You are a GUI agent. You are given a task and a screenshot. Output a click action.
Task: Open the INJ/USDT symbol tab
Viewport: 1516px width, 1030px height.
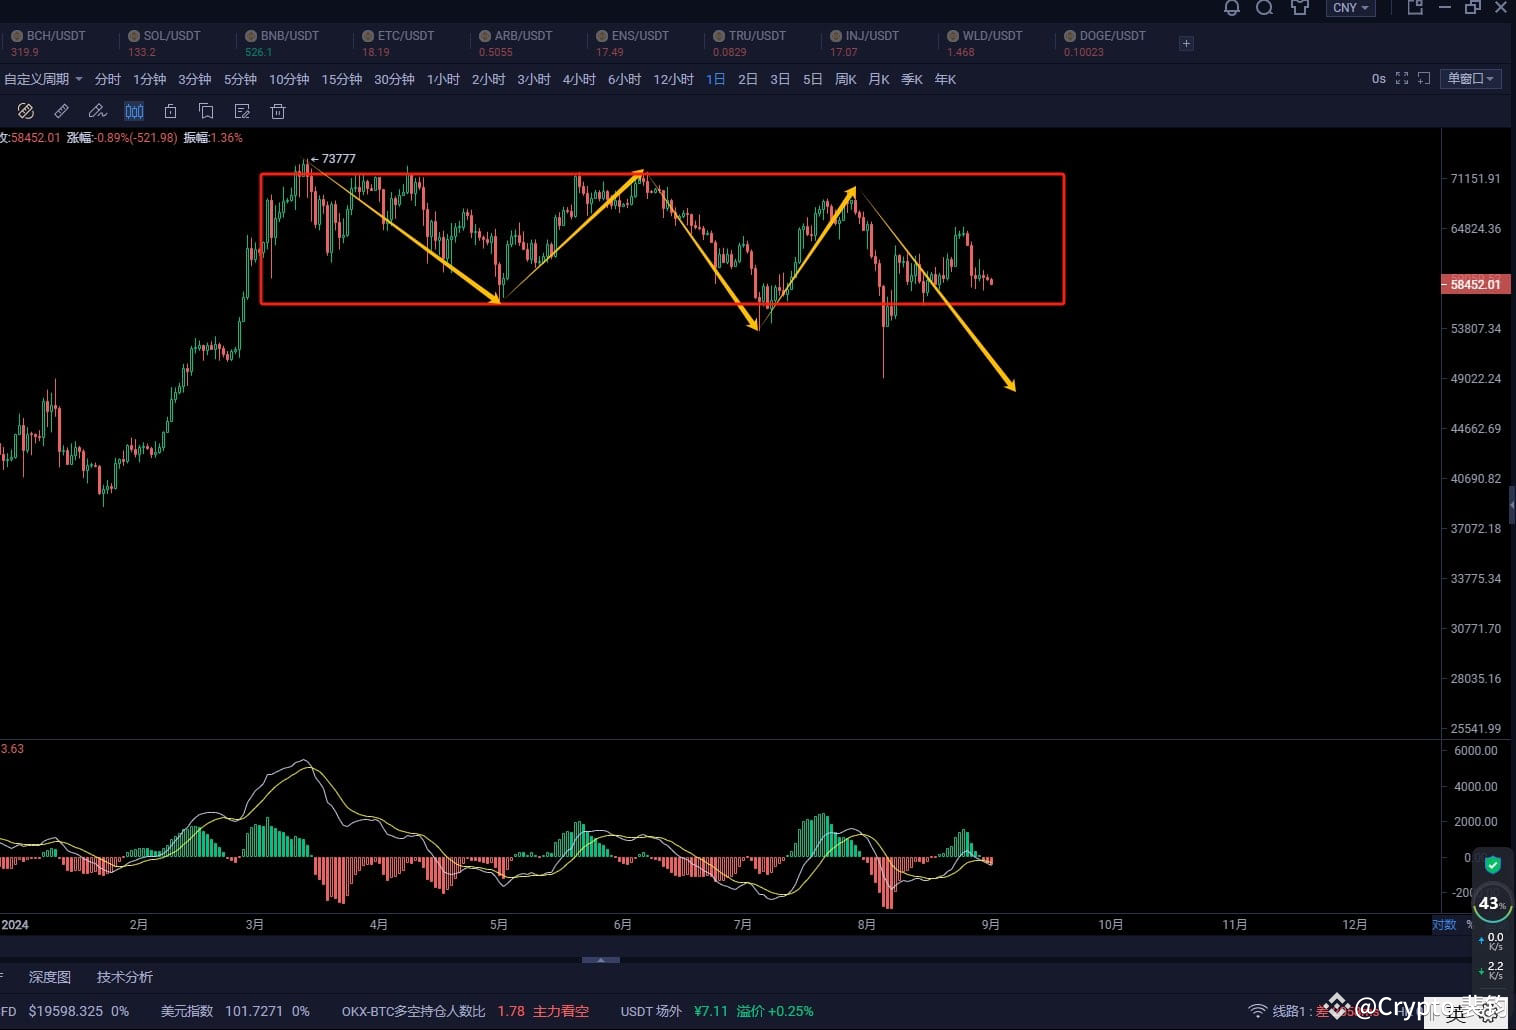(x=867, y=43)
